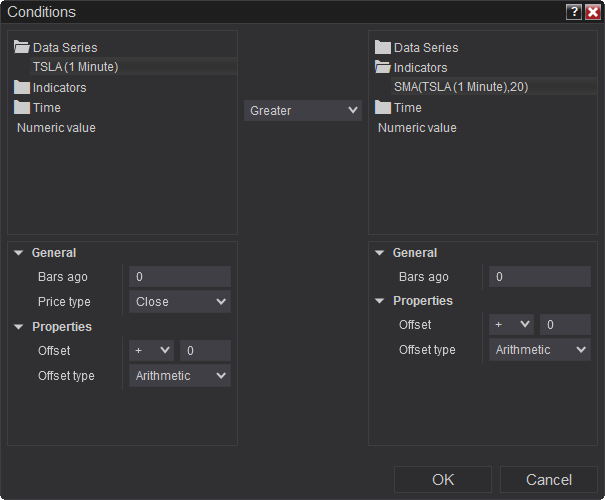Image resolution: width=605 pixels, height=500 pixels.
Task: Click the left Data Series folder icon
Action: click(22, 47)
